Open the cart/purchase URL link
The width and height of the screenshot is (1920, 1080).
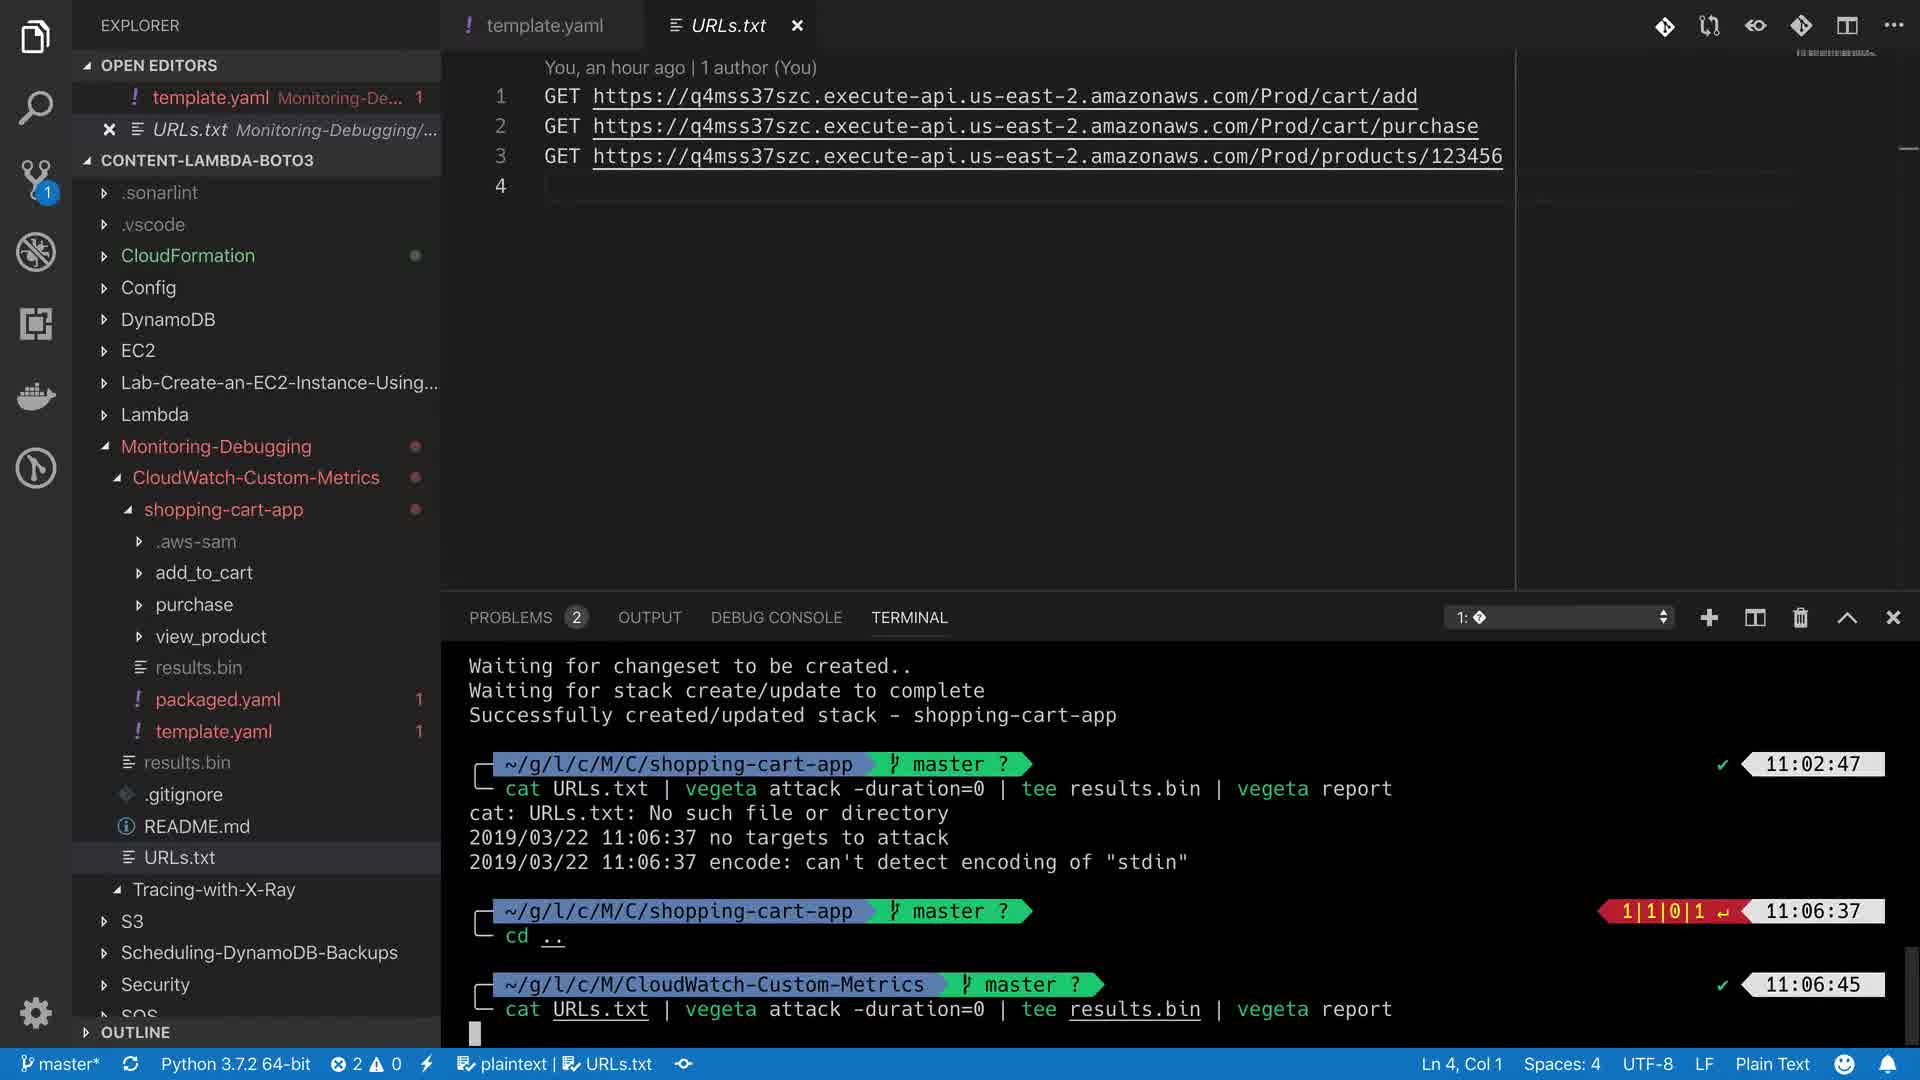(x=1035, y=127)
